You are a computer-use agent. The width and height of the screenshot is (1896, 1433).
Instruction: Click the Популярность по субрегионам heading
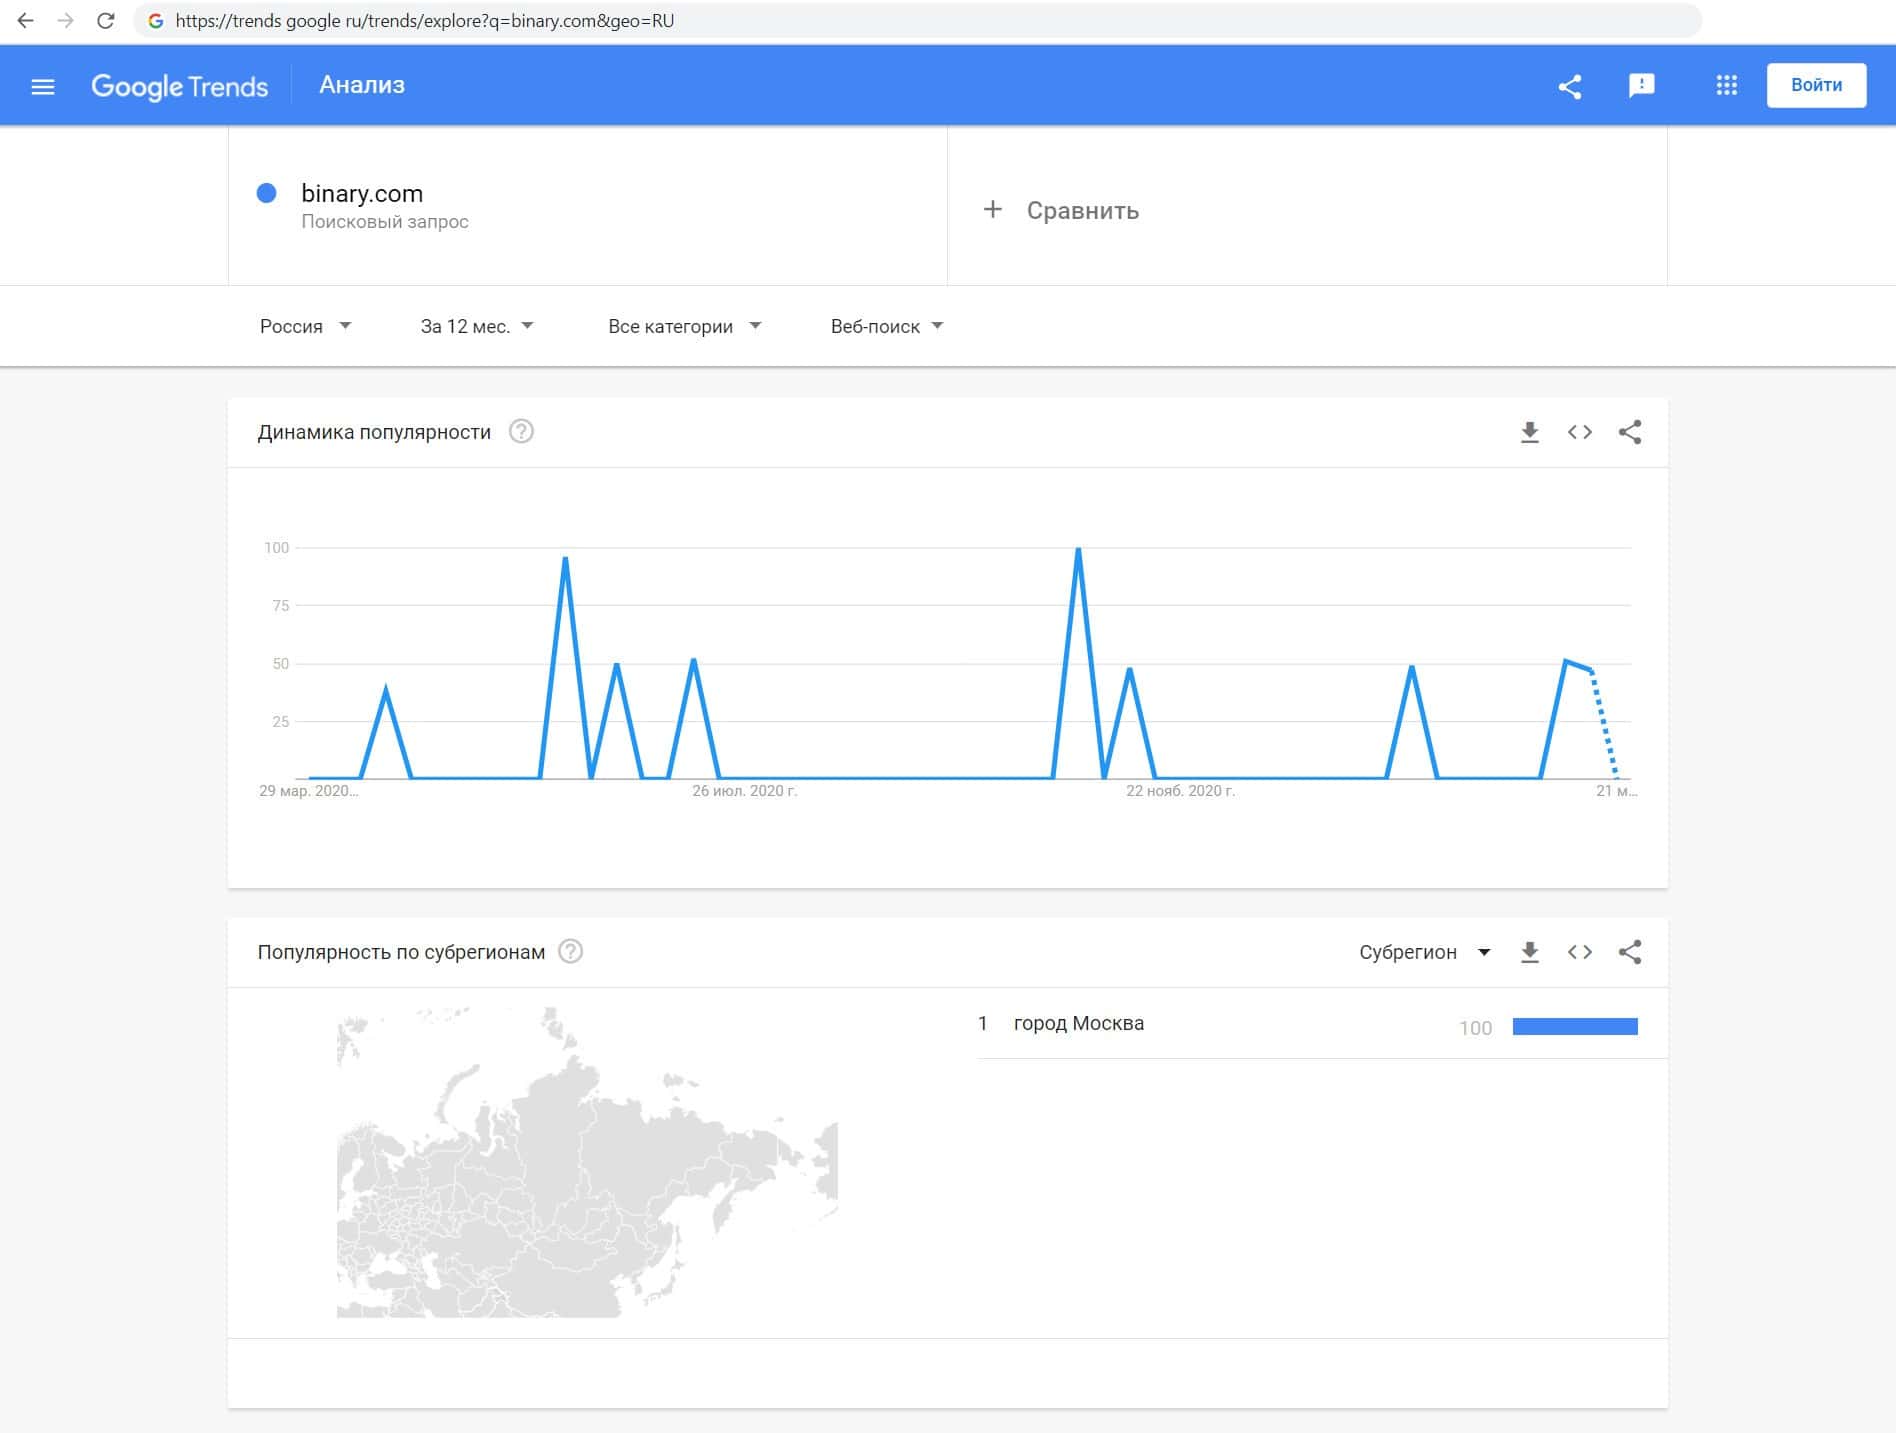tap(401, 952)
